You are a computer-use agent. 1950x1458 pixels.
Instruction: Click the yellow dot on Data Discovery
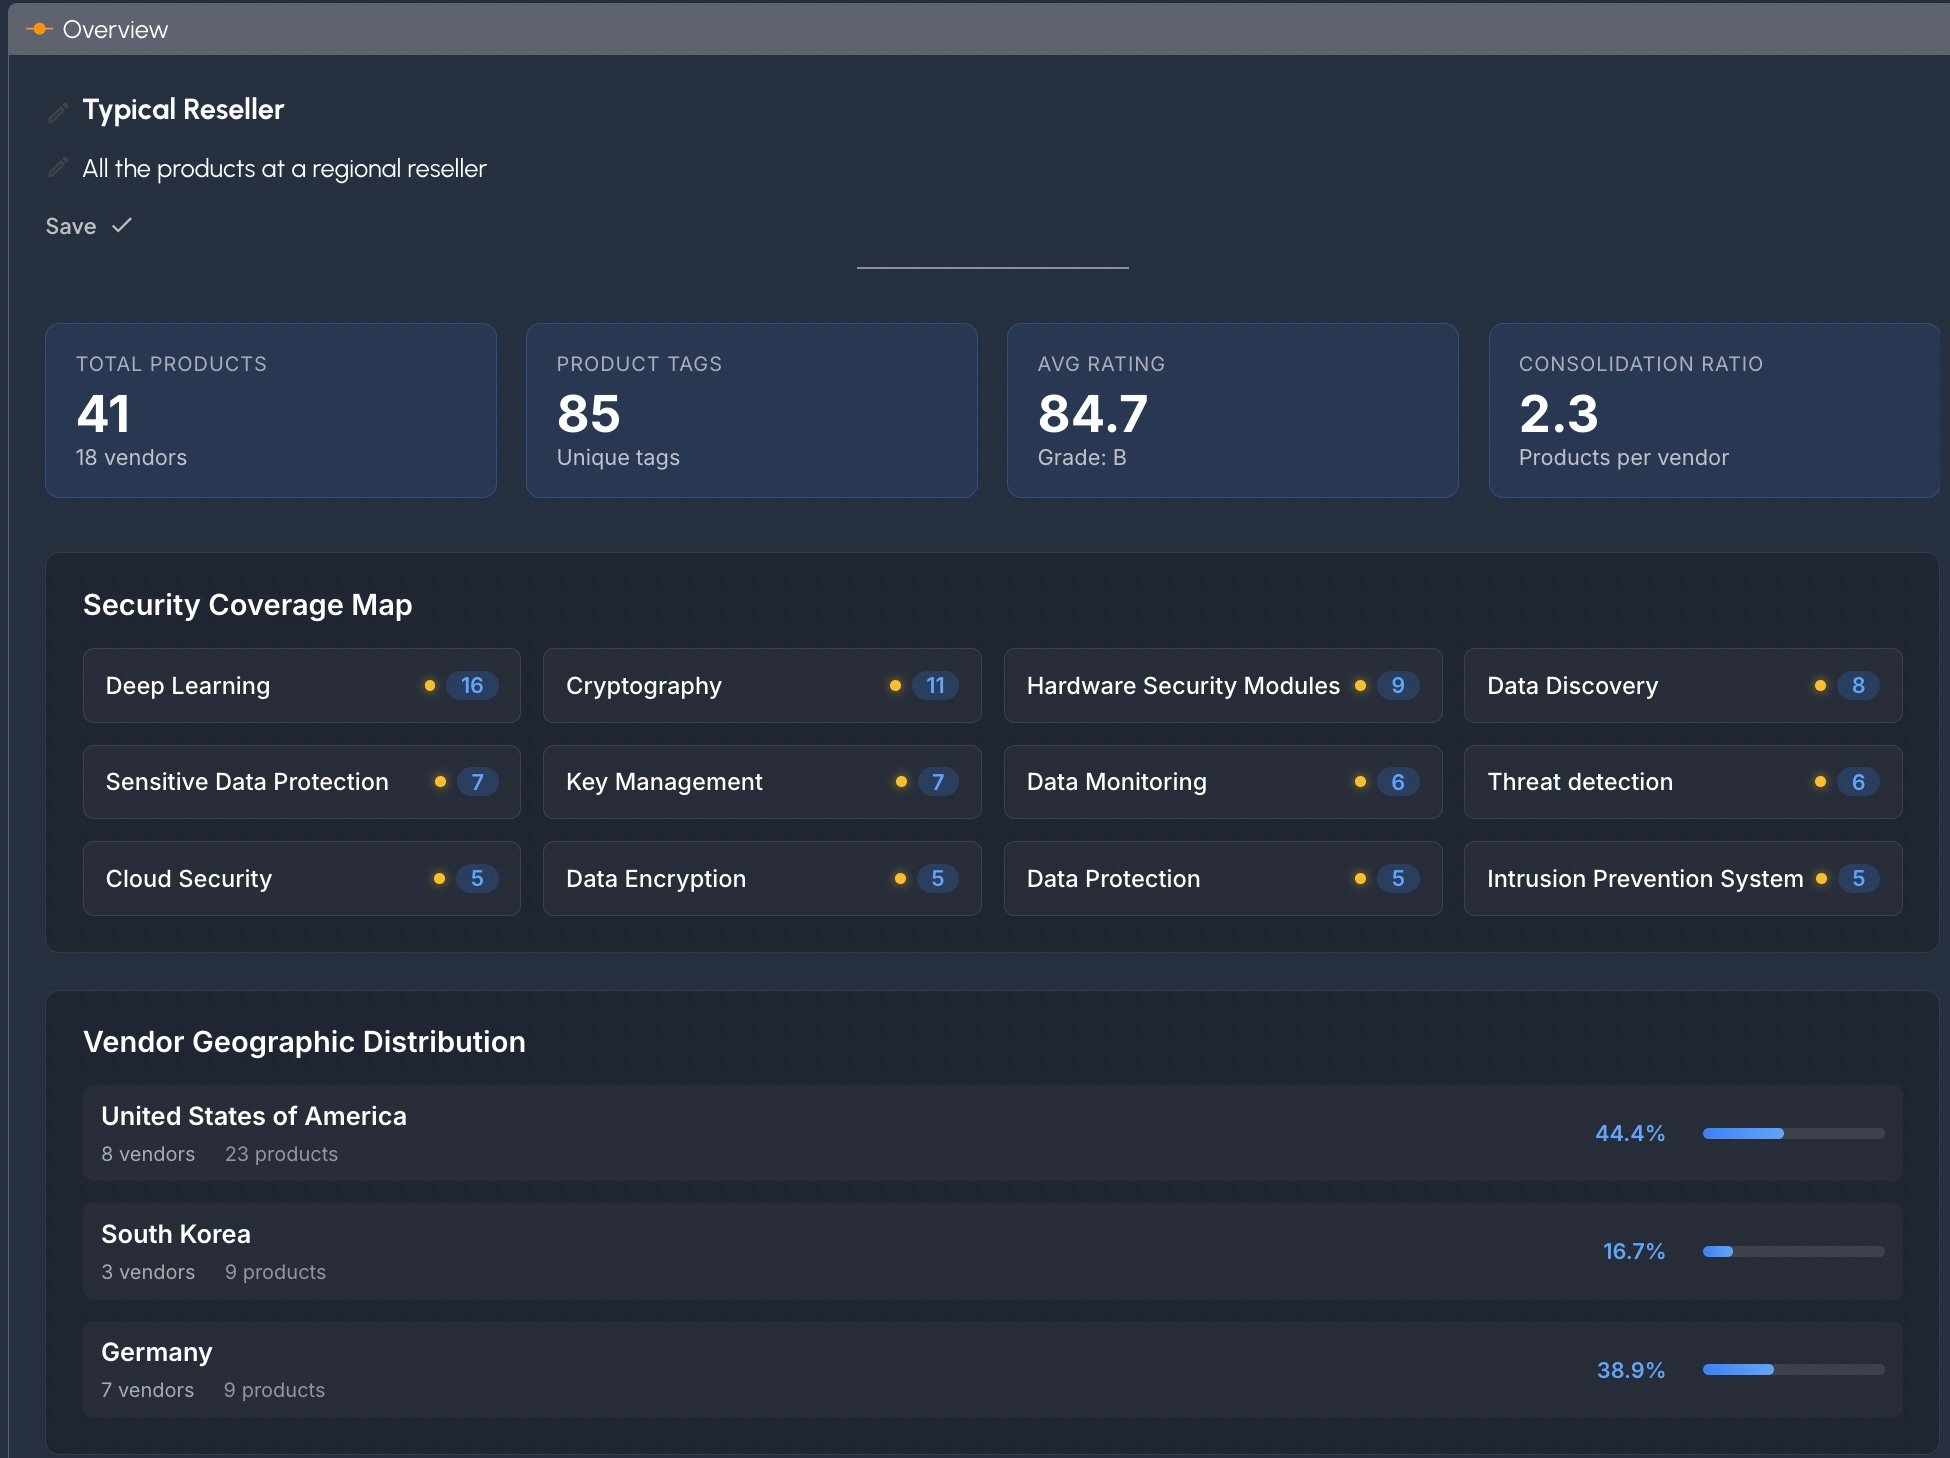pyautogui.click(x=1820, y=686)
